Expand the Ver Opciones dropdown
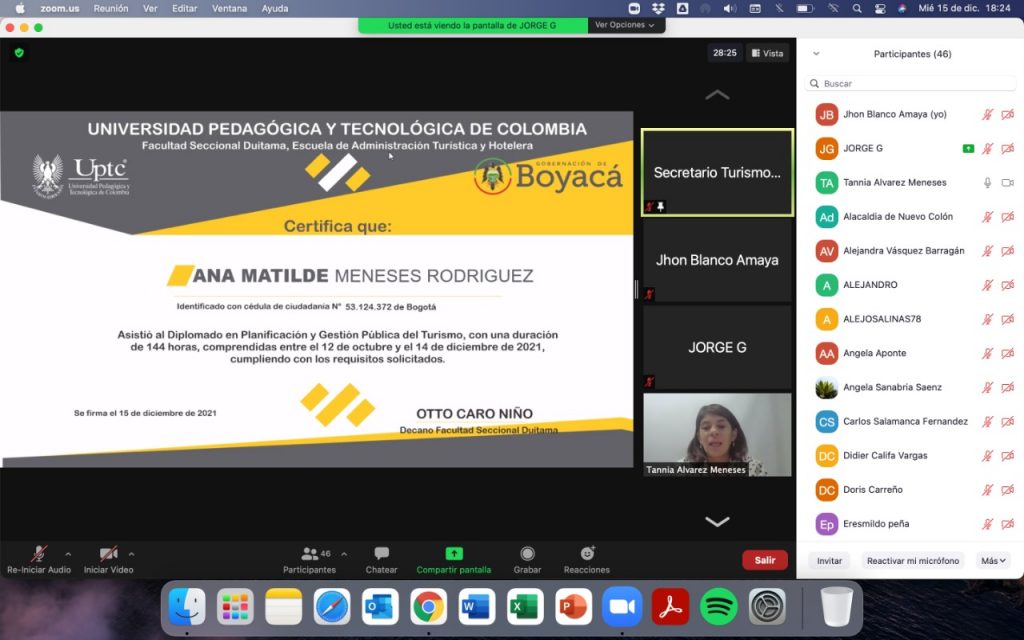The height and width of the screenshot is (640, 1024). point(625,25)
